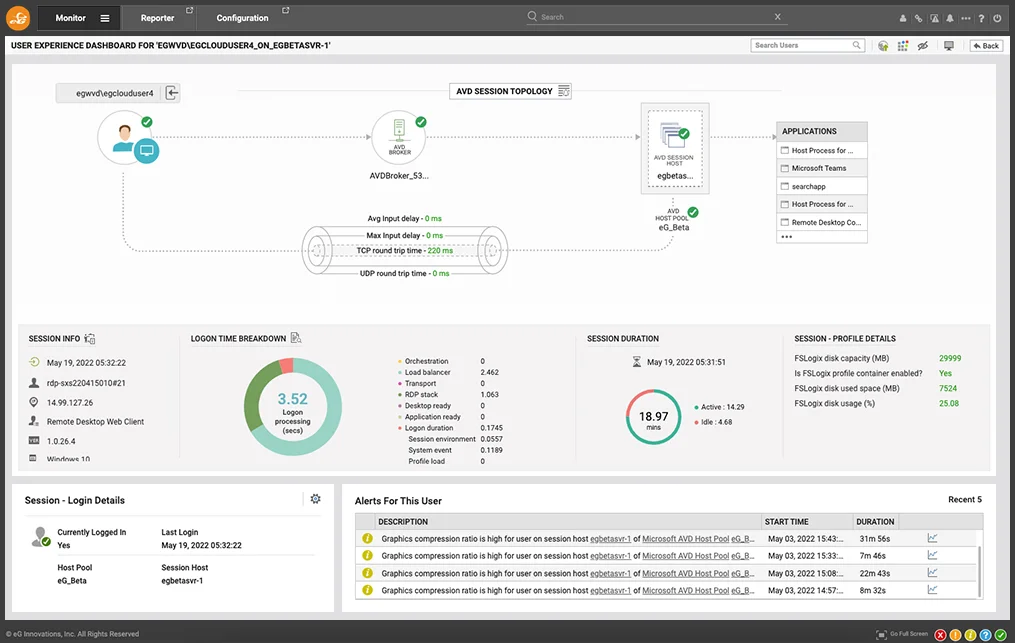Click the FSLogix disk capacity value 29999

point(950,358)
